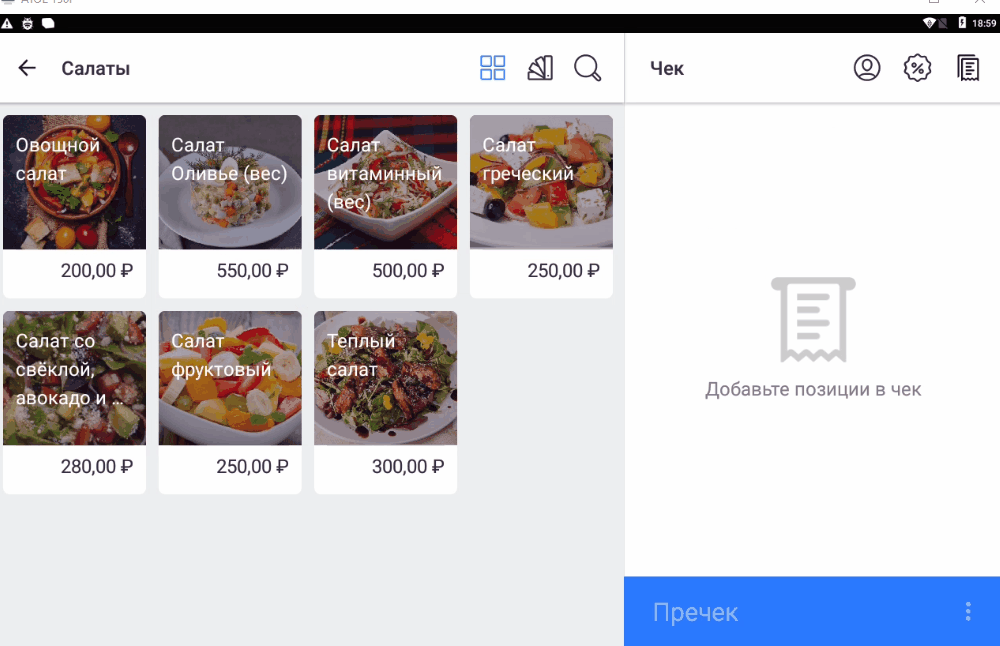The image size is (1000, 646).
Task: Click the 550,00 ₽ price label
Action: [x=253, y=271]
